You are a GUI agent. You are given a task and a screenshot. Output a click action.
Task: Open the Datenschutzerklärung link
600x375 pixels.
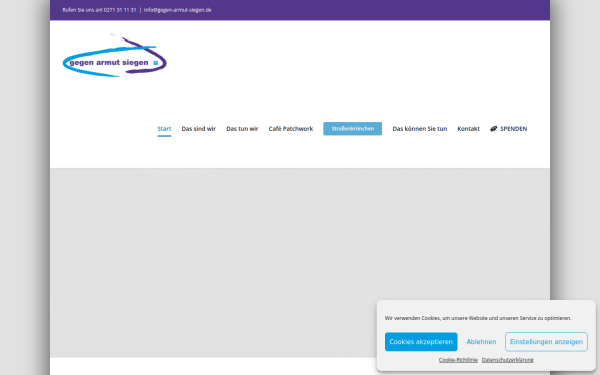507,360
